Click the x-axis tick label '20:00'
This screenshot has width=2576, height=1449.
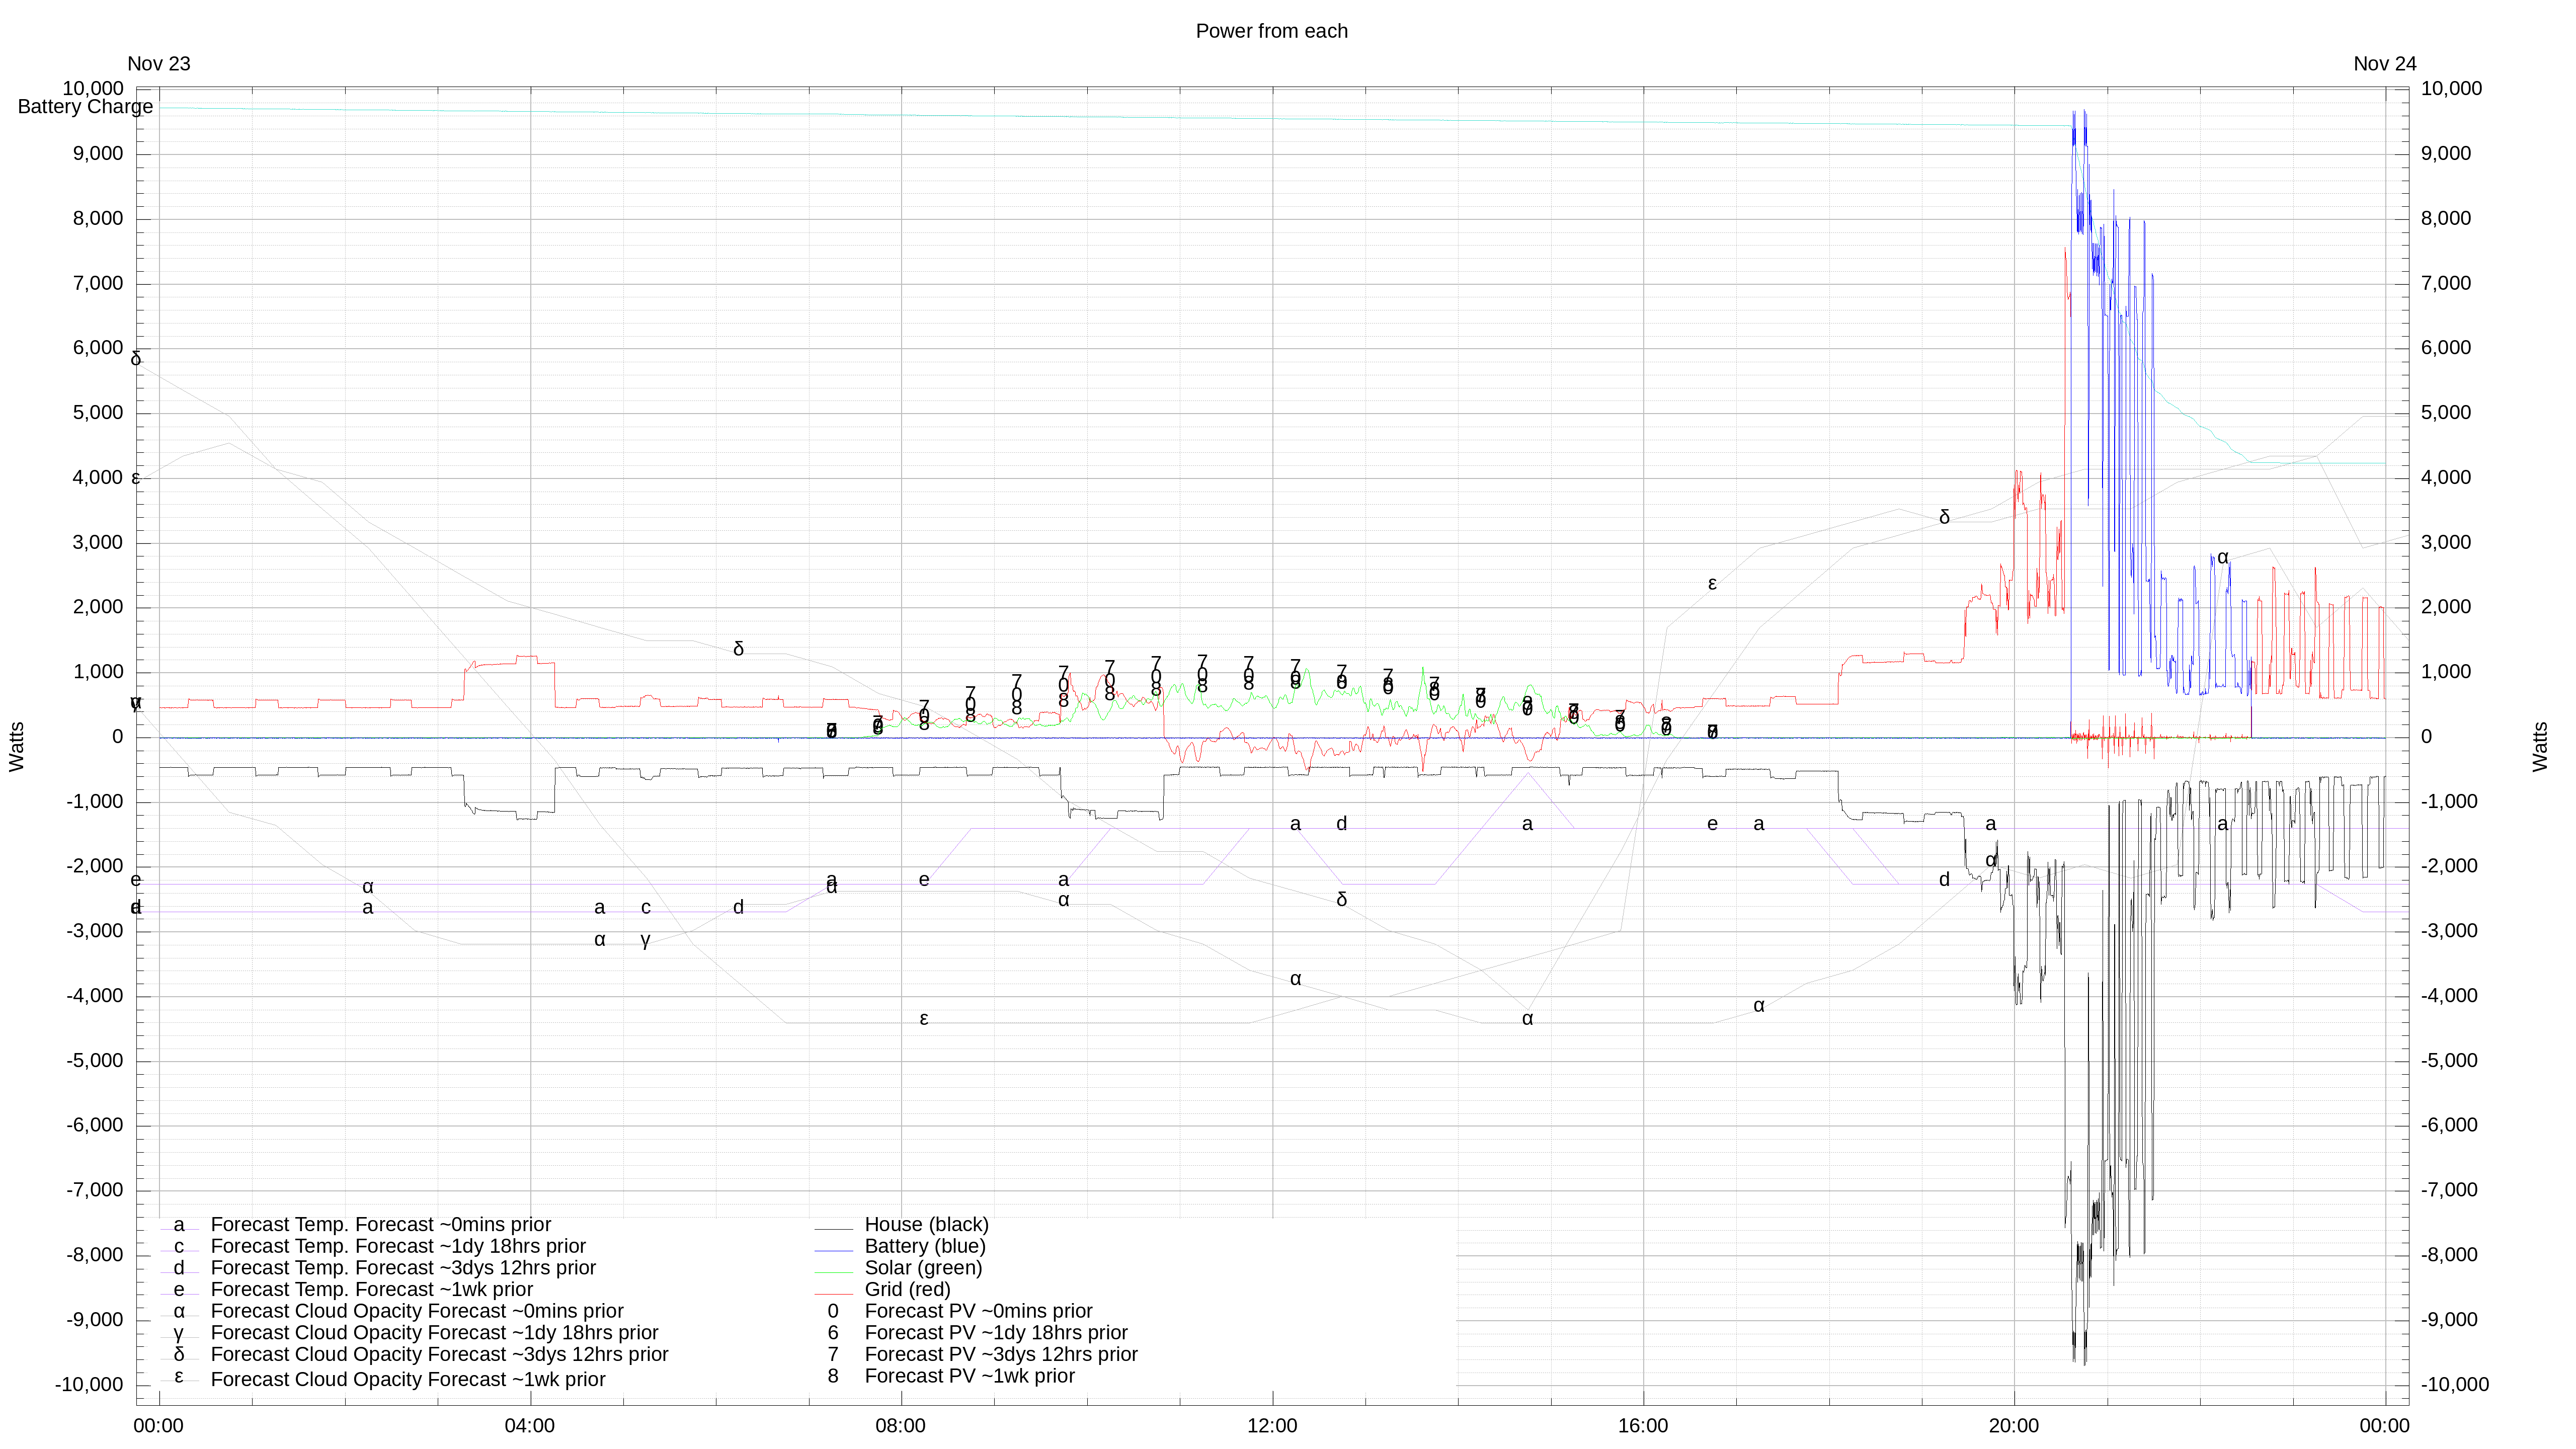coord(2014,1426)
